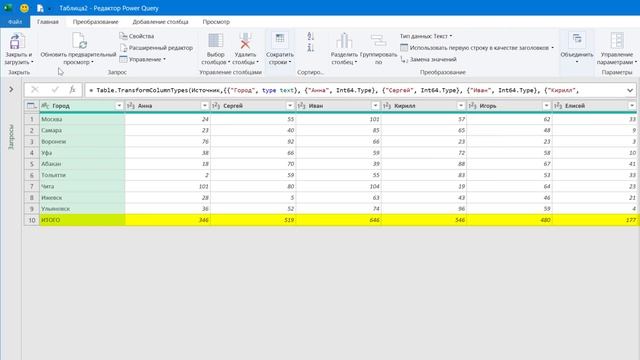Open the Город column filter dropdown

coord(119,106)
